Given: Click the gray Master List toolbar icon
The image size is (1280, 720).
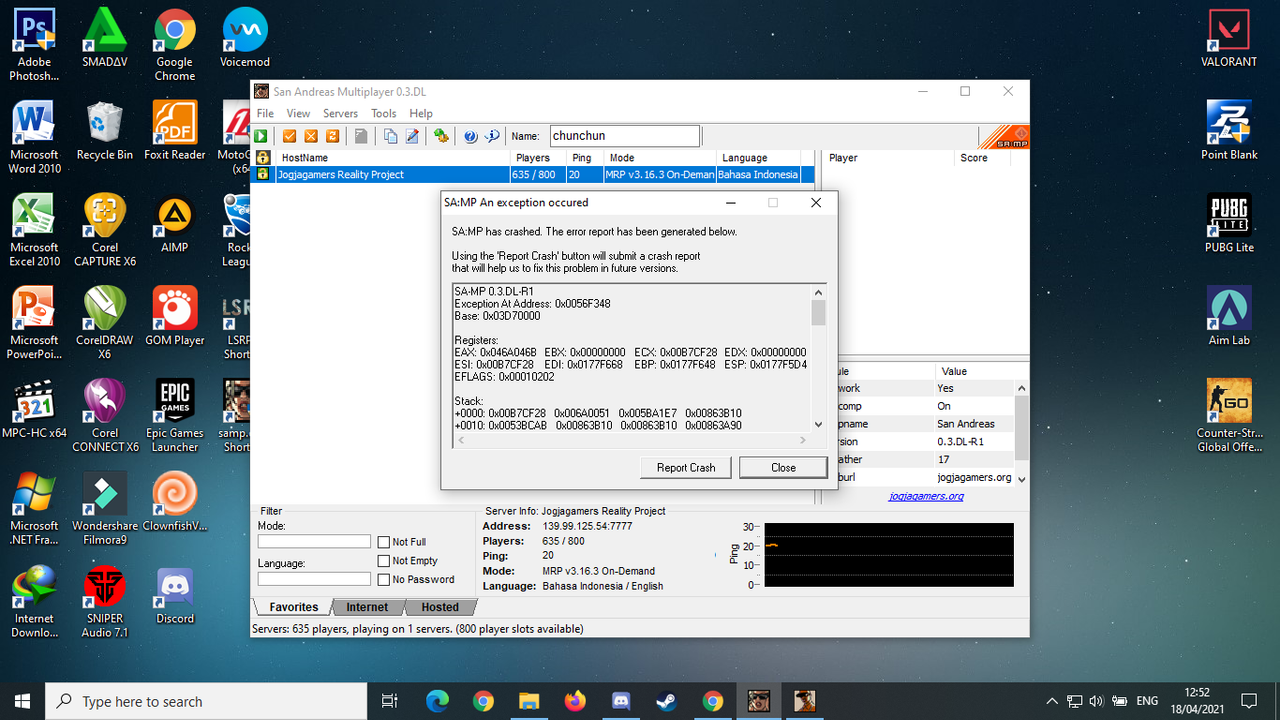Looking at the screenshot, I should click(x=361, y=136).
